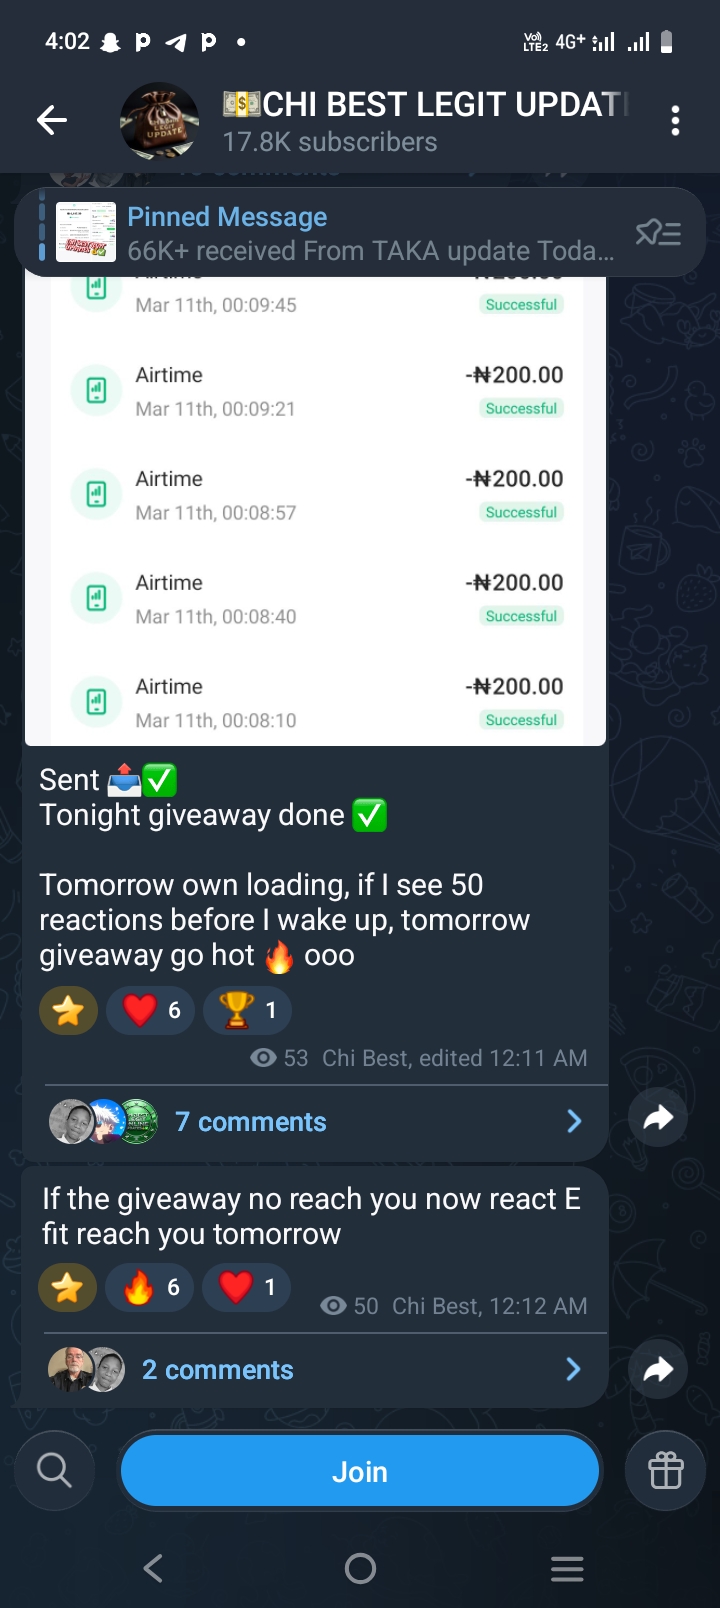Toggle fire reaction with 6 count

[150, 1288]
